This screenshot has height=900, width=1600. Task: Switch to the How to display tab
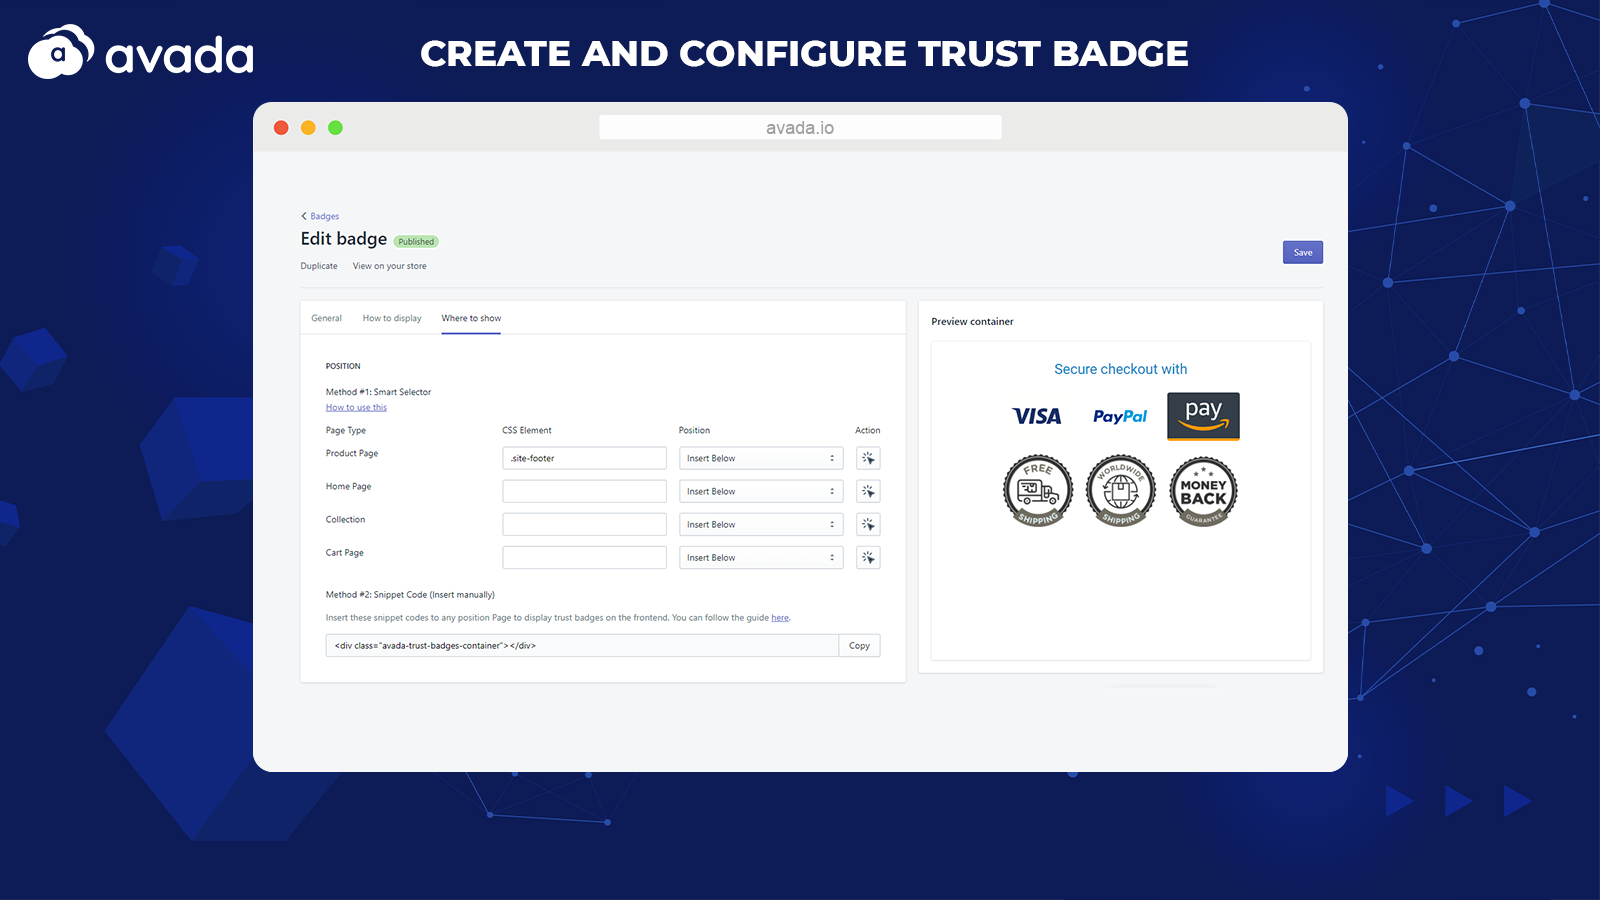(x=392, y=318)
